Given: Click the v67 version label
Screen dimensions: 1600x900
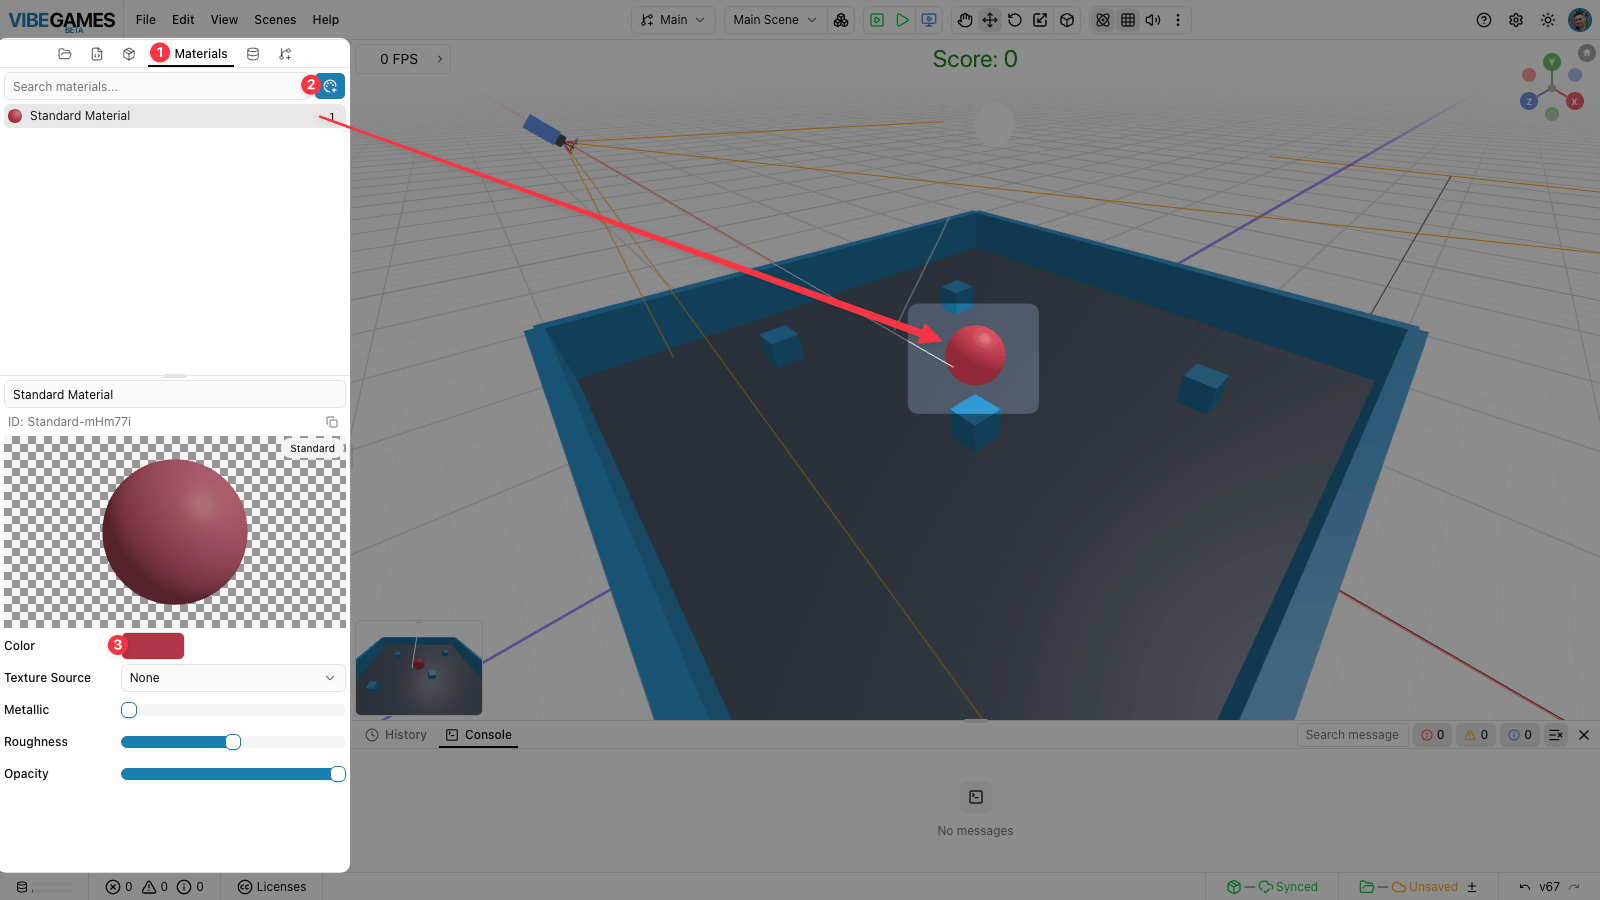Looking at the screenshot, I should [x=1549, y=887].
